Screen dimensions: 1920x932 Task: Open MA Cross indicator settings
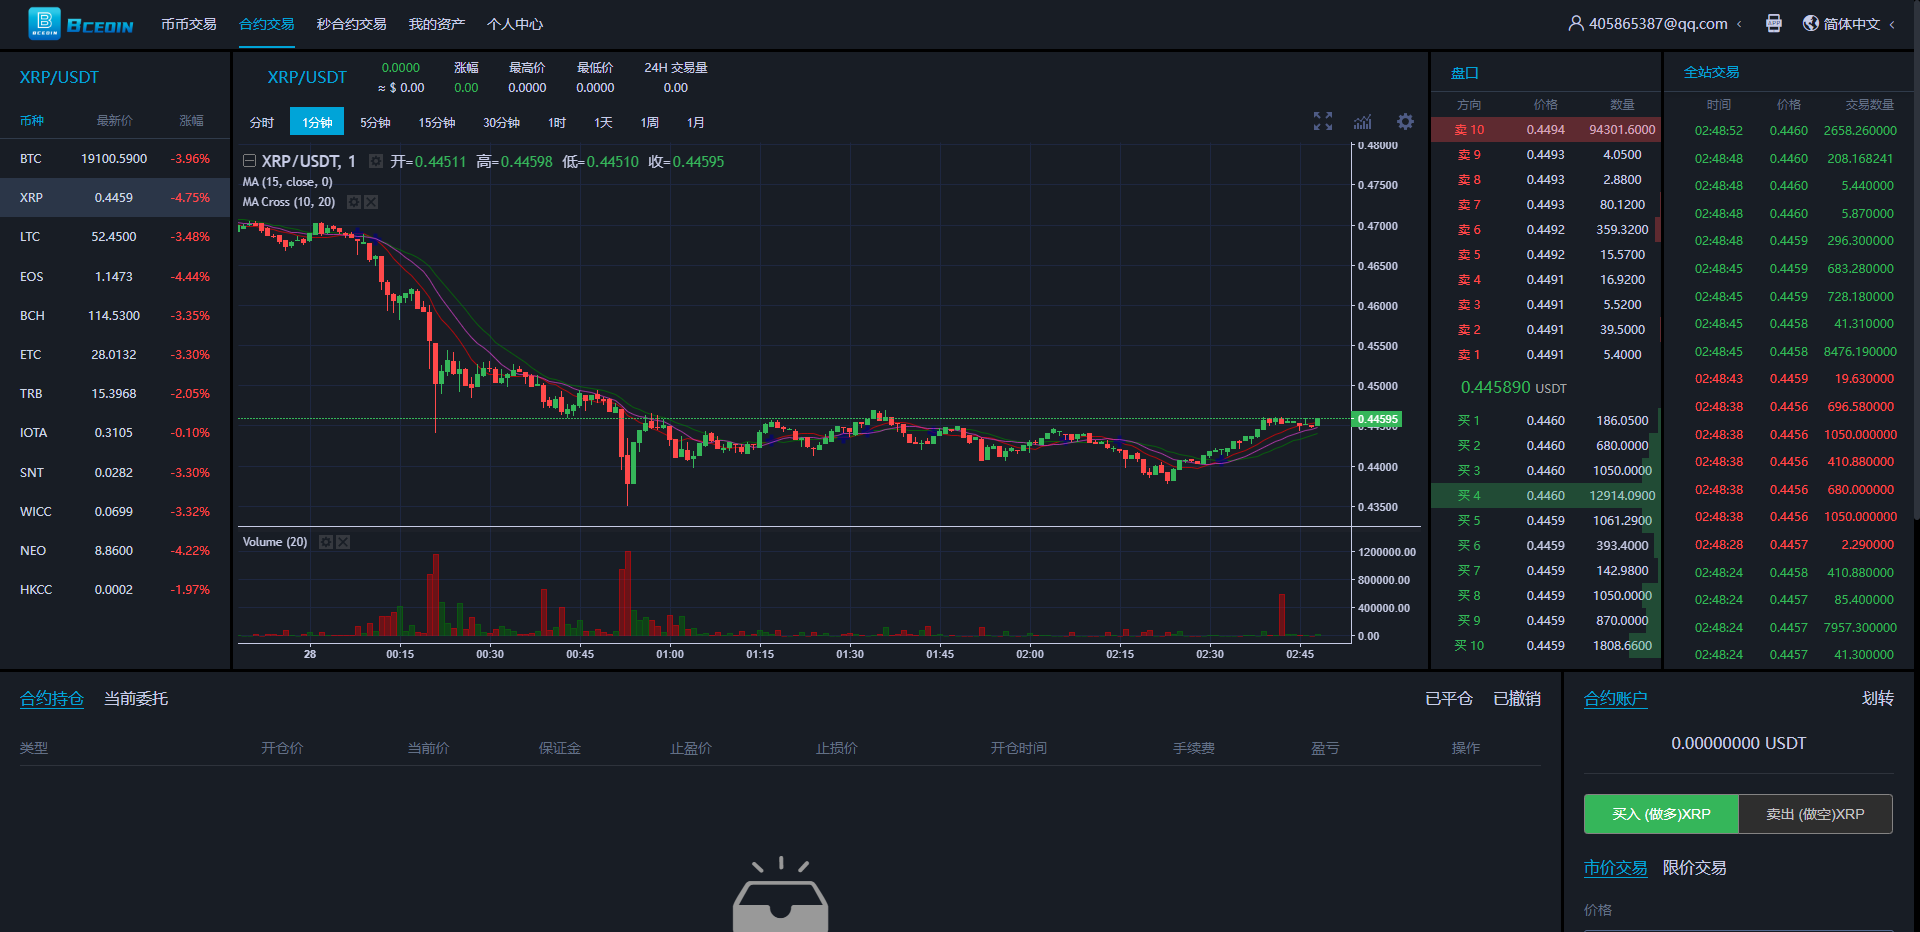[353, 202]
